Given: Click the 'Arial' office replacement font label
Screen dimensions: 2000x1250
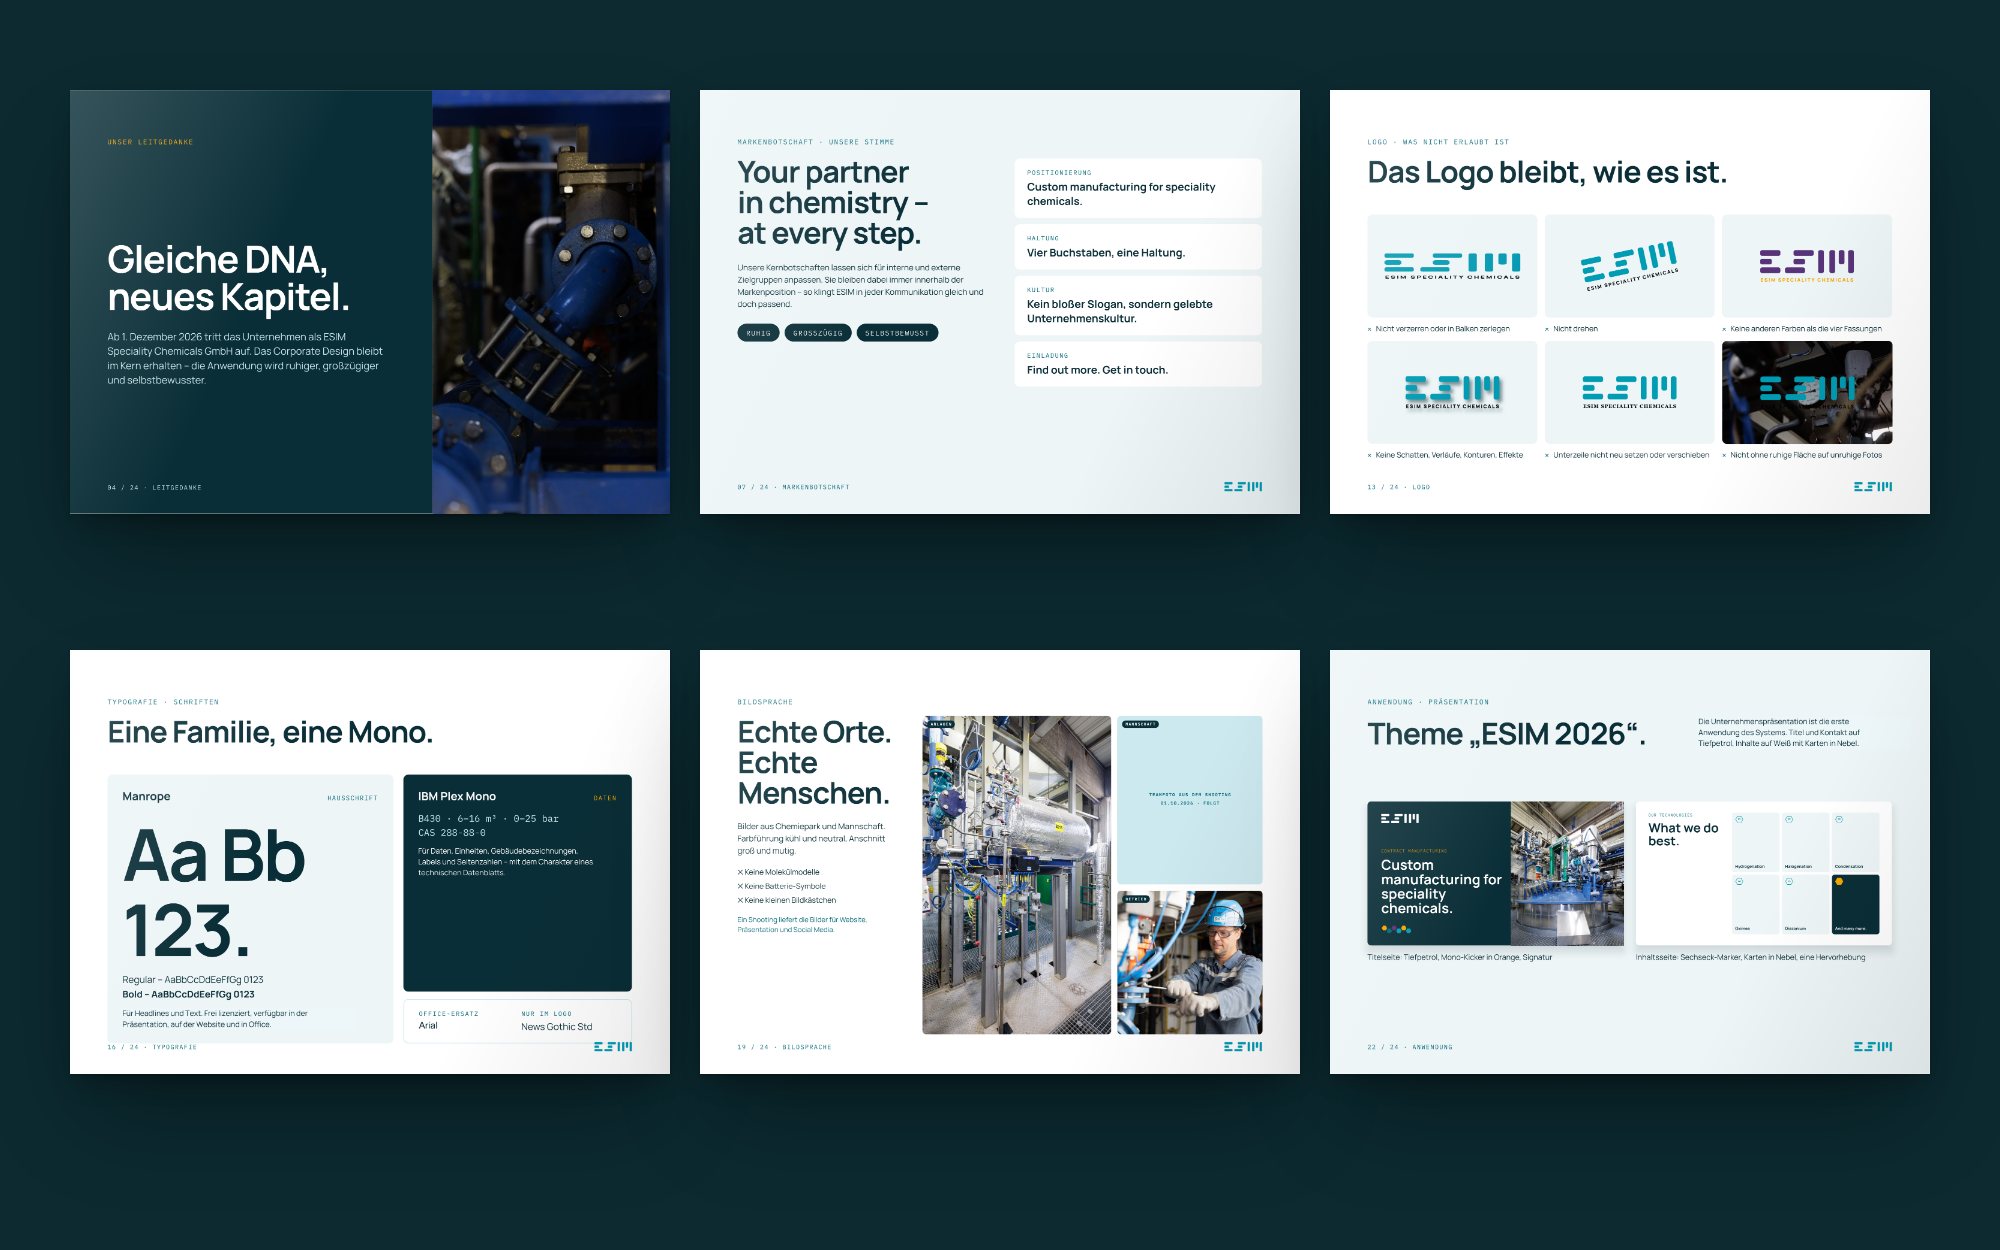Looking at the screenshot, I should click(428, 1026).
